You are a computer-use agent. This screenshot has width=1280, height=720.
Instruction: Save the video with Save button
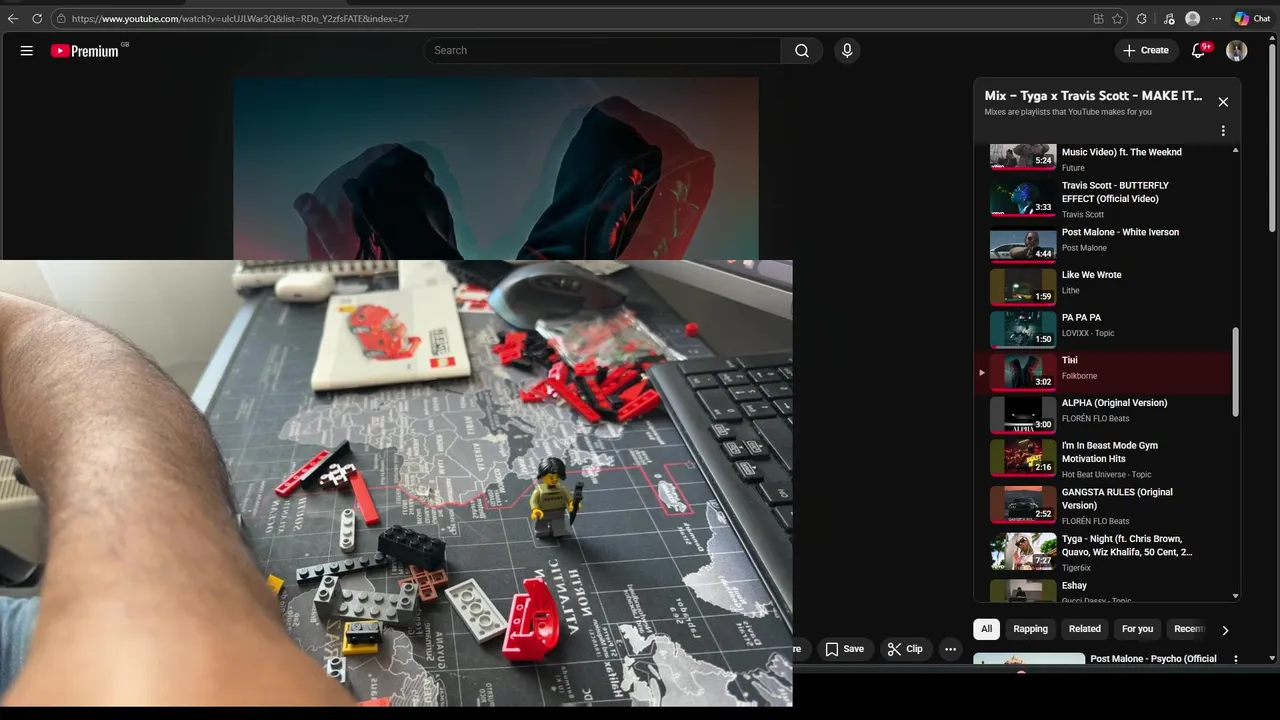click(845, 649)
